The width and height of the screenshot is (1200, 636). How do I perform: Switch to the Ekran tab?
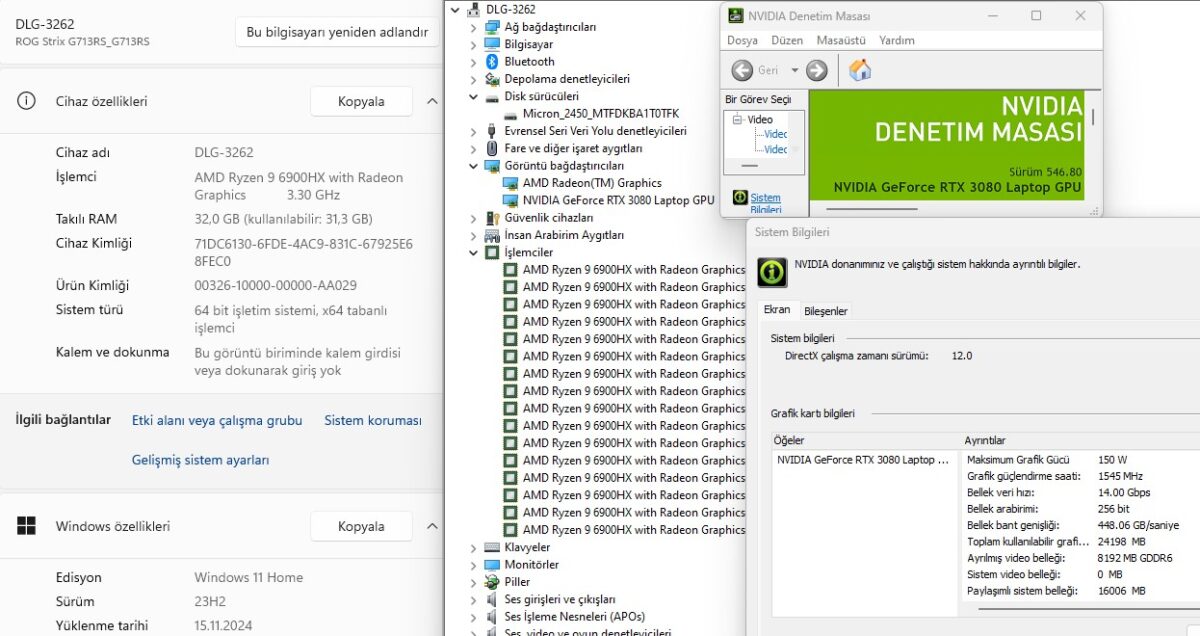(777, 310)
